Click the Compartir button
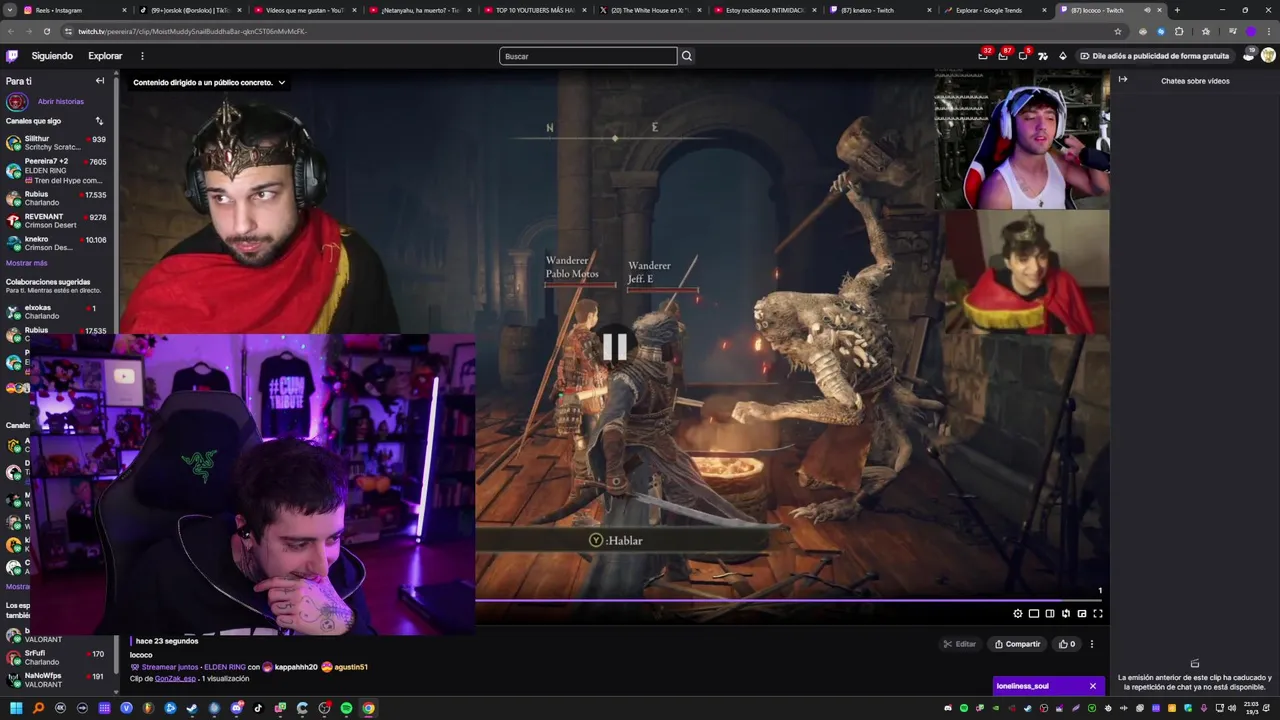 point(1018,644)
